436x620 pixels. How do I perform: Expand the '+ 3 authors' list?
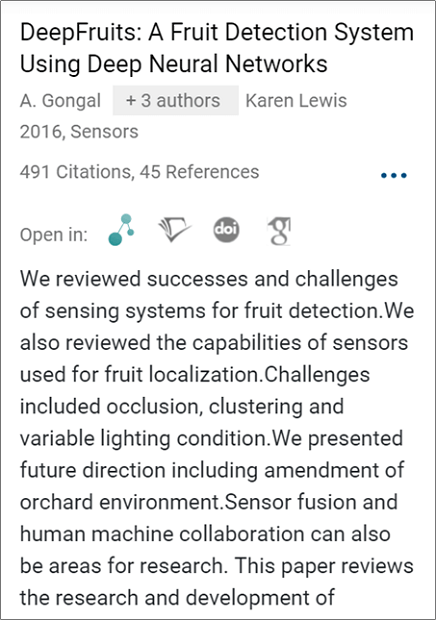point(176,100)
